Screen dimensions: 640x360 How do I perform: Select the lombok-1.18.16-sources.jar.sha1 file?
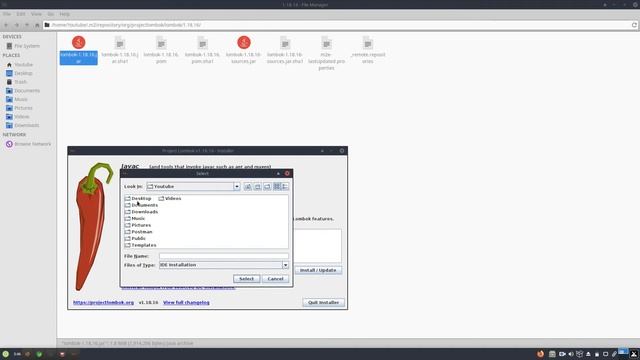point(285,50)
